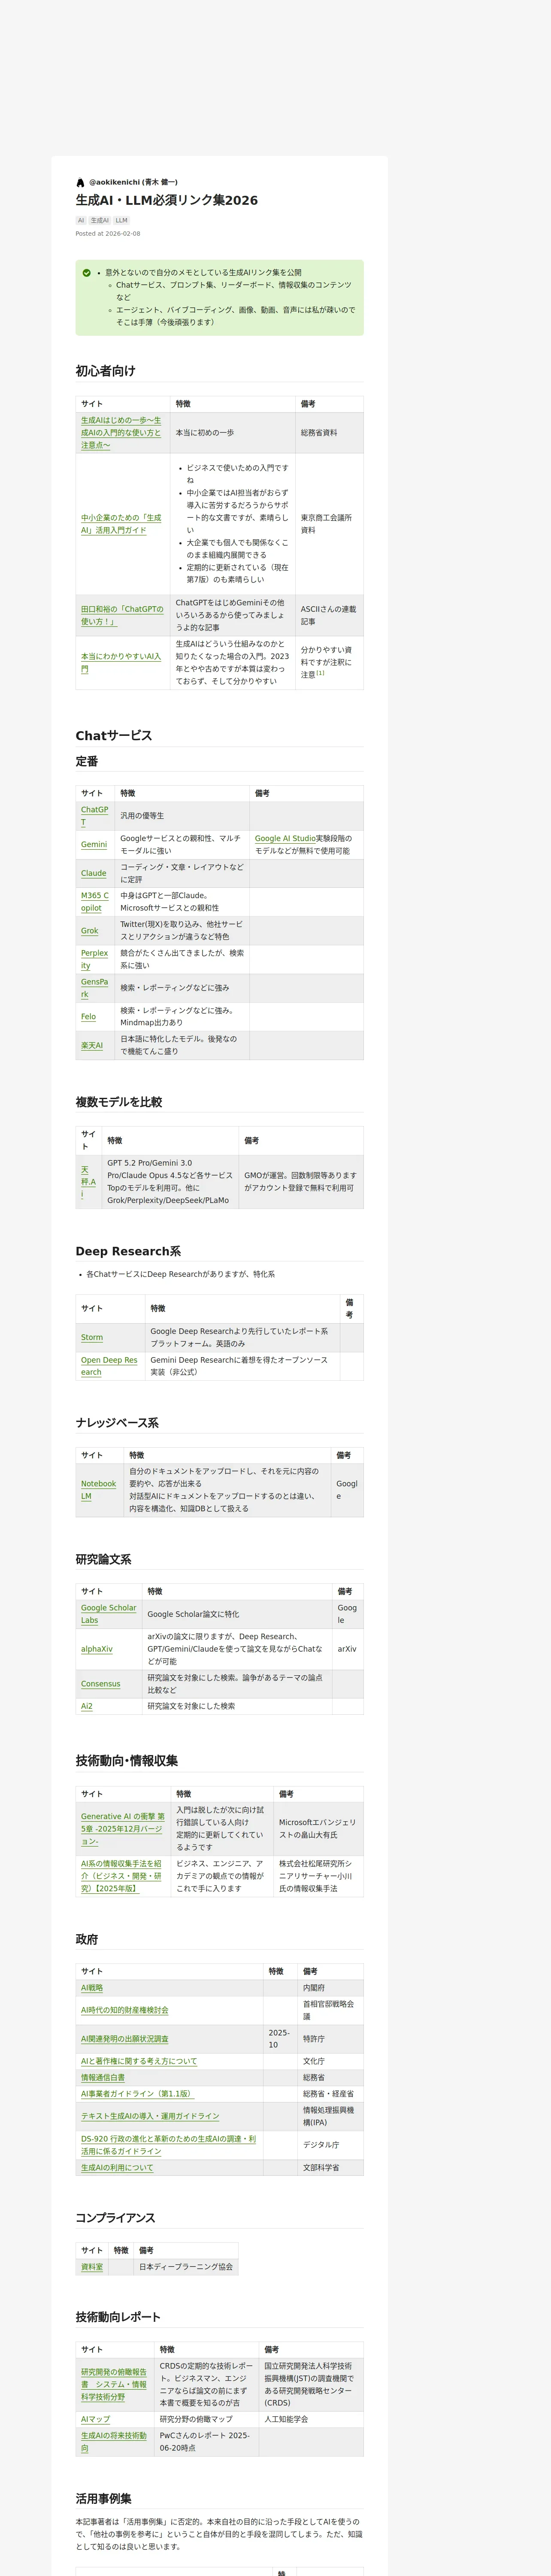Open AI系の情報収集手法を紹介 link
The image size is (551, 2576).
pos(121,1876)
